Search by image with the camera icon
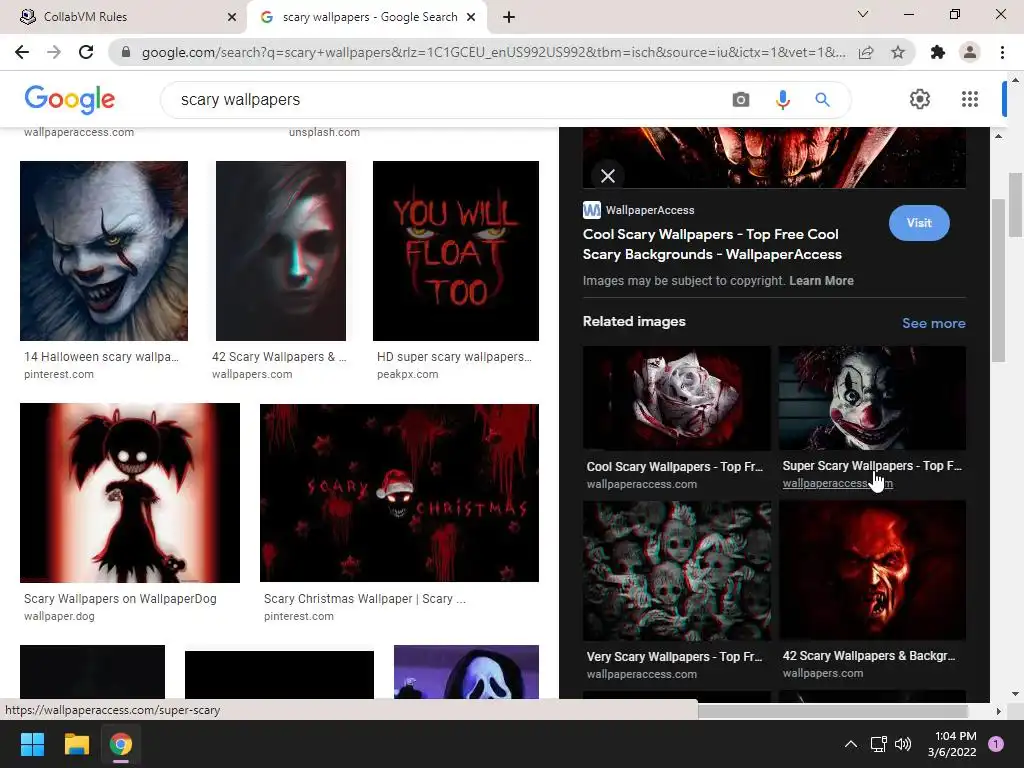Viewport: 1024px width, 768px height. (741, 99)
